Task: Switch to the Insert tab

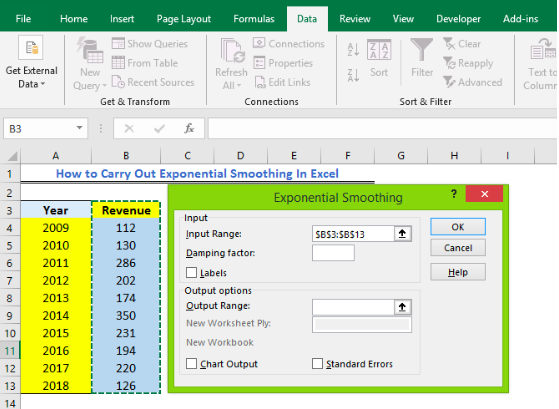Action: [x=122, y=19]
